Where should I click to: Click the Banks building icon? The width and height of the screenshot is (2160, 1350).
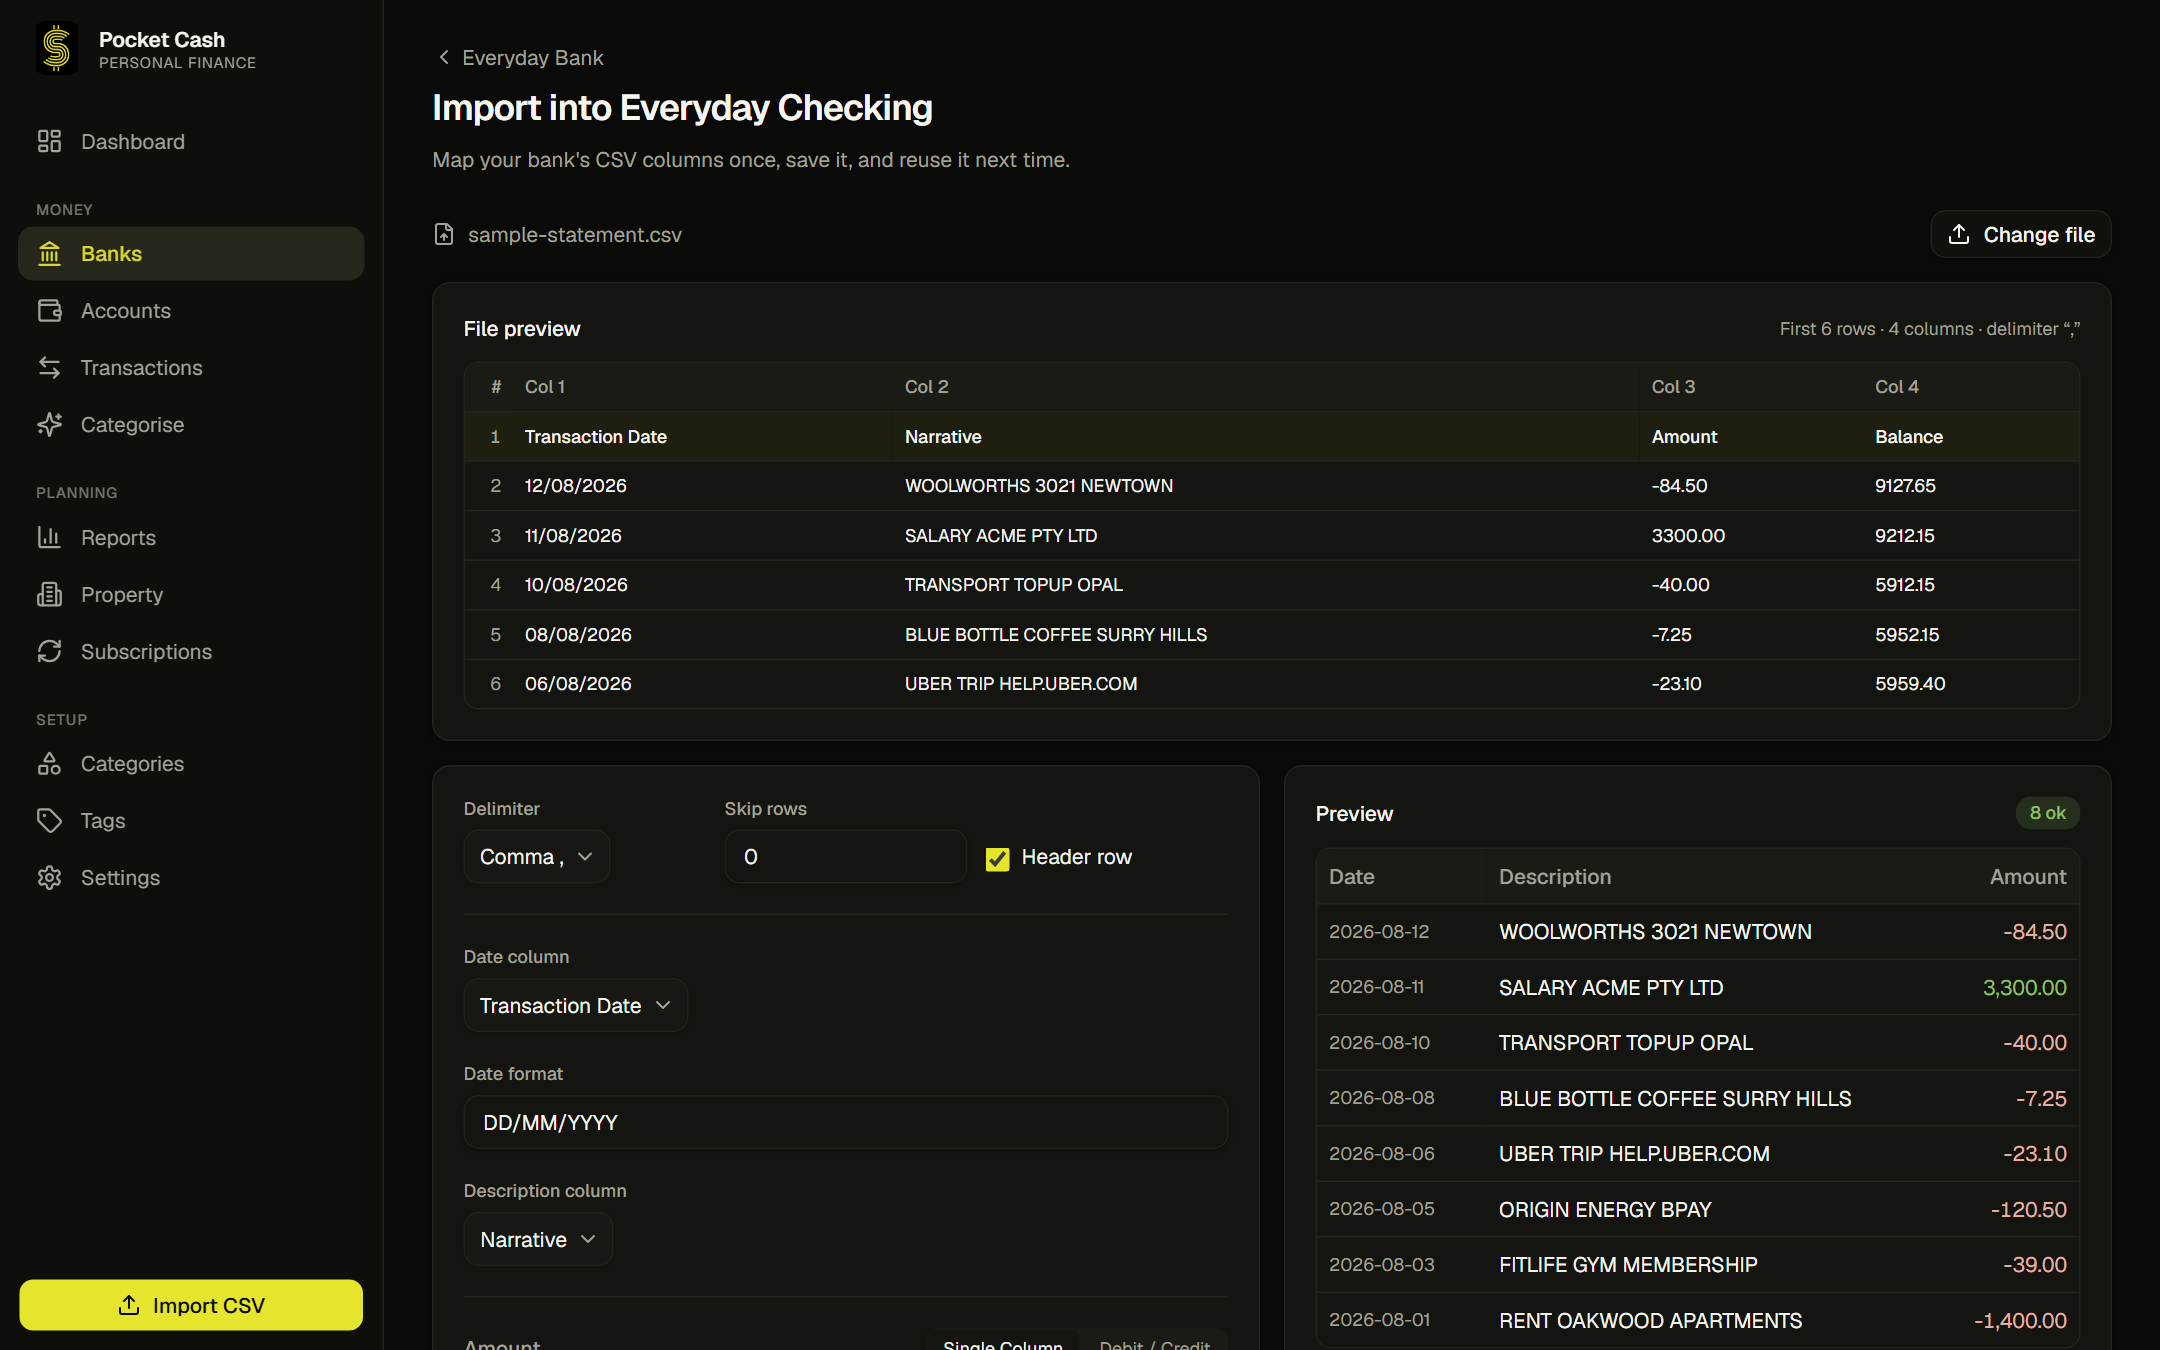click(x=50, y=253)
